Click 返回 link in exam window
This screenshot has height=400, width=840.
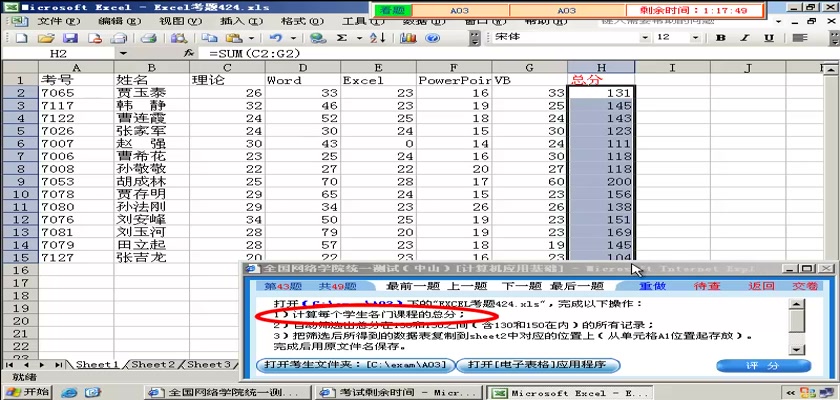pos(761,286)
